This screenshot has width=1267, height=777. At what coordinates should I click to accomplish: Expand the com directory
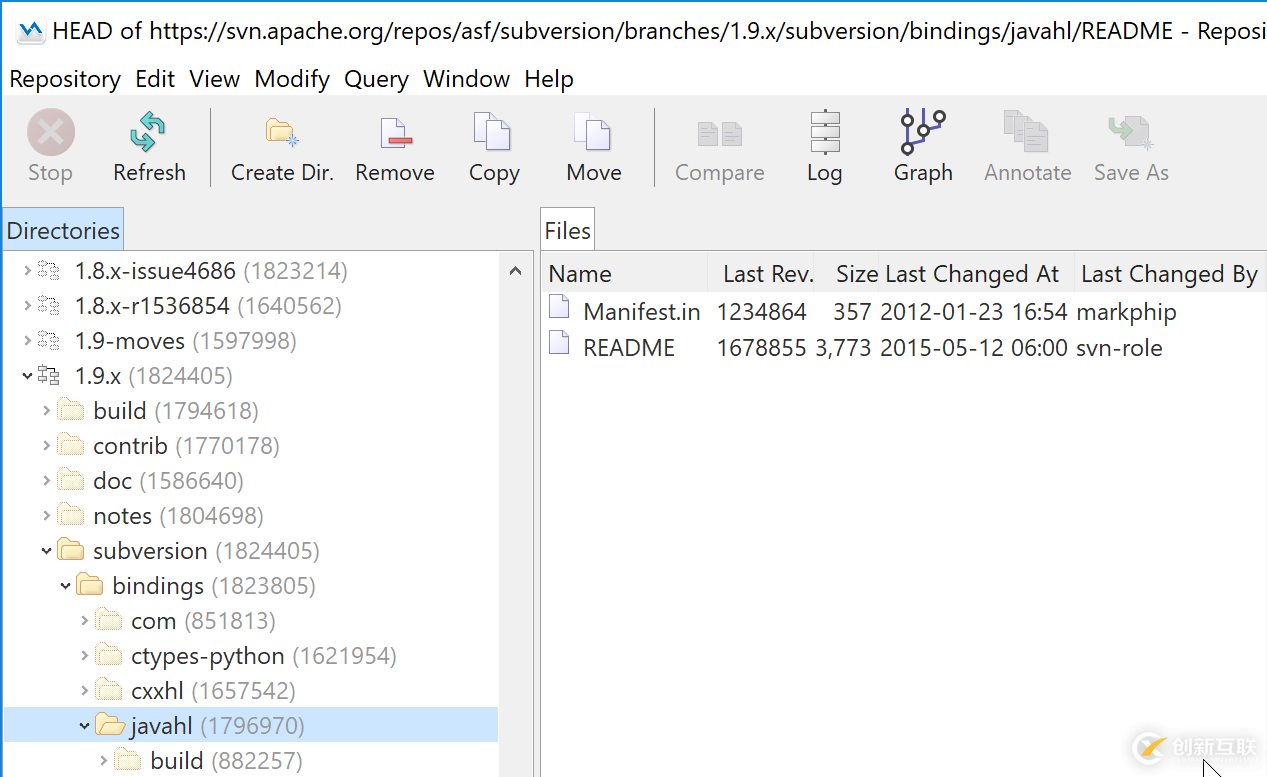(x=84, y=620)
